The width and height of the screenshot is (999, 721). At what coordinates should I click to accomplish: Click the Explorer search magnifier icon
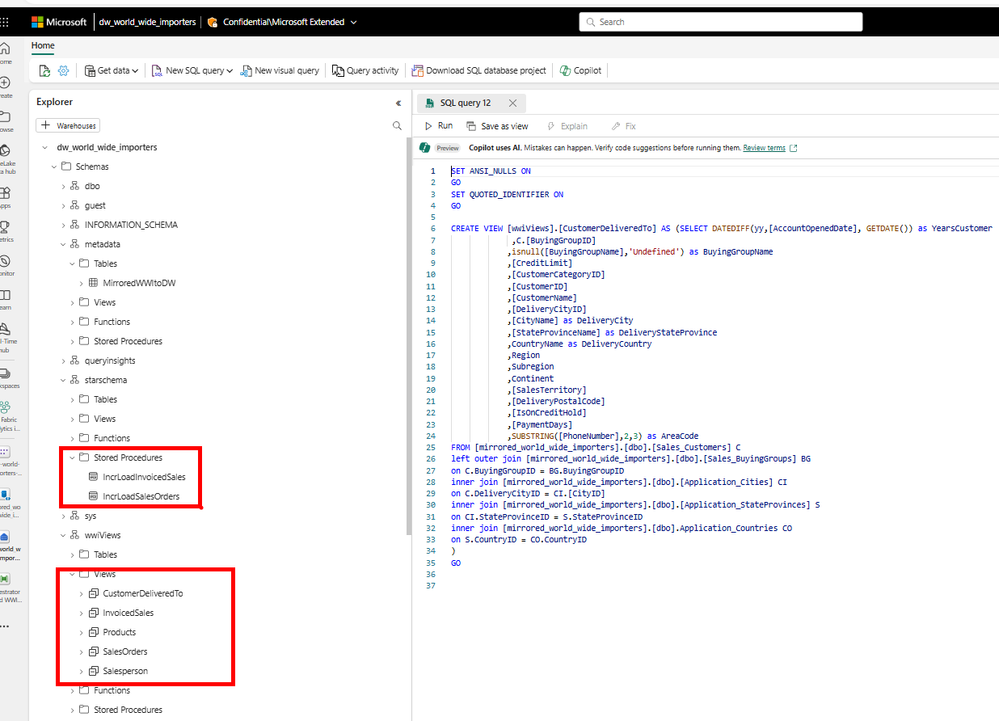pyautogui.click(x=397, y=125)
